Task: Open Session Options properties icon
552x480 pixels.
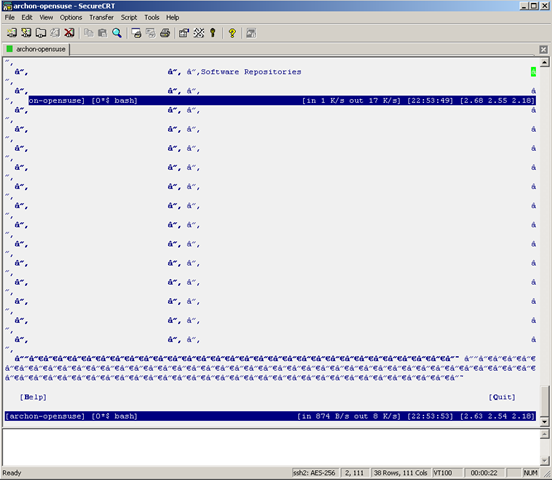Action: tap(184, 33)
